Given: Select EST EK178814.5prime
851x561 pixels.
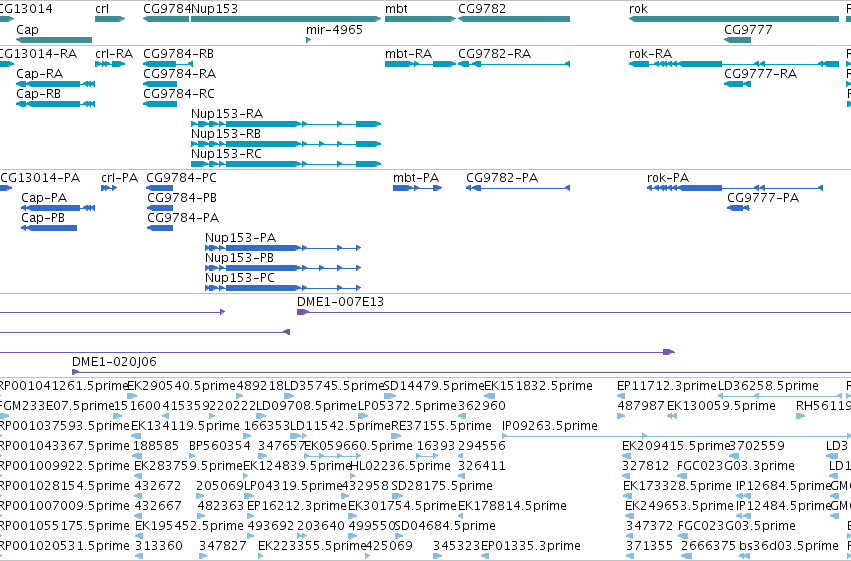Looking at the screenshot, I should (x=512, y=506).
